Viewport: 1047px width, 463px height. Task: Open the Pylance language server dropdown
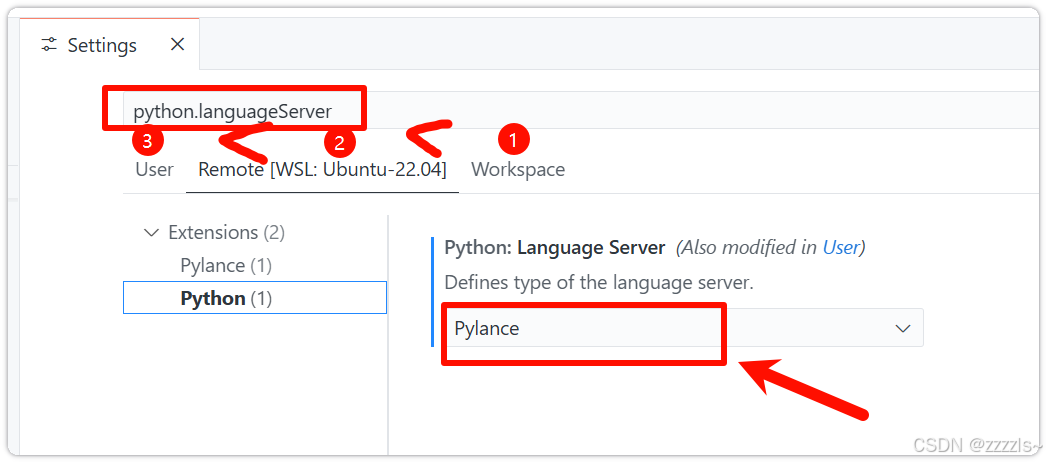684,328
